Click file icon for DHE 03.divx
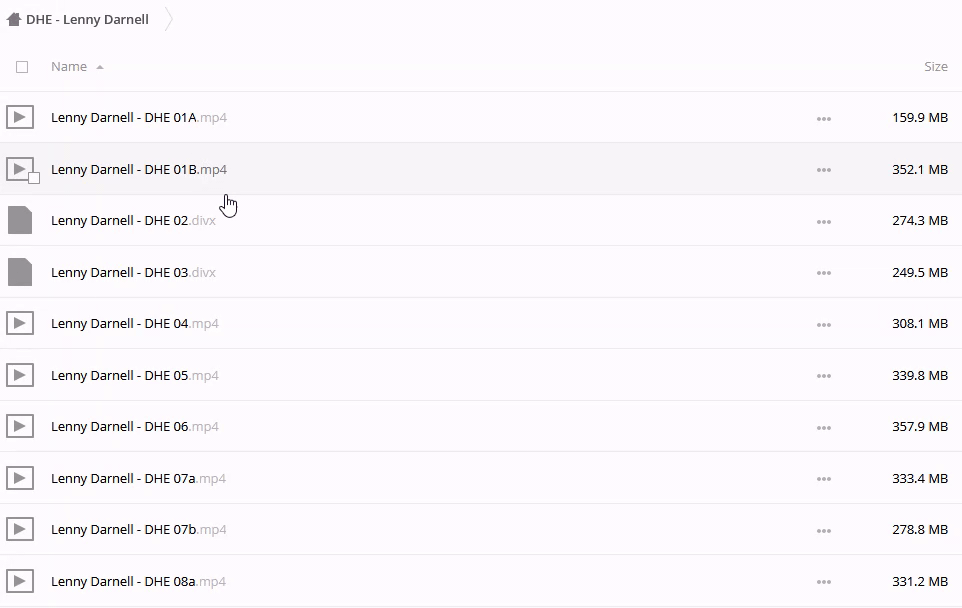 point(20,272)
